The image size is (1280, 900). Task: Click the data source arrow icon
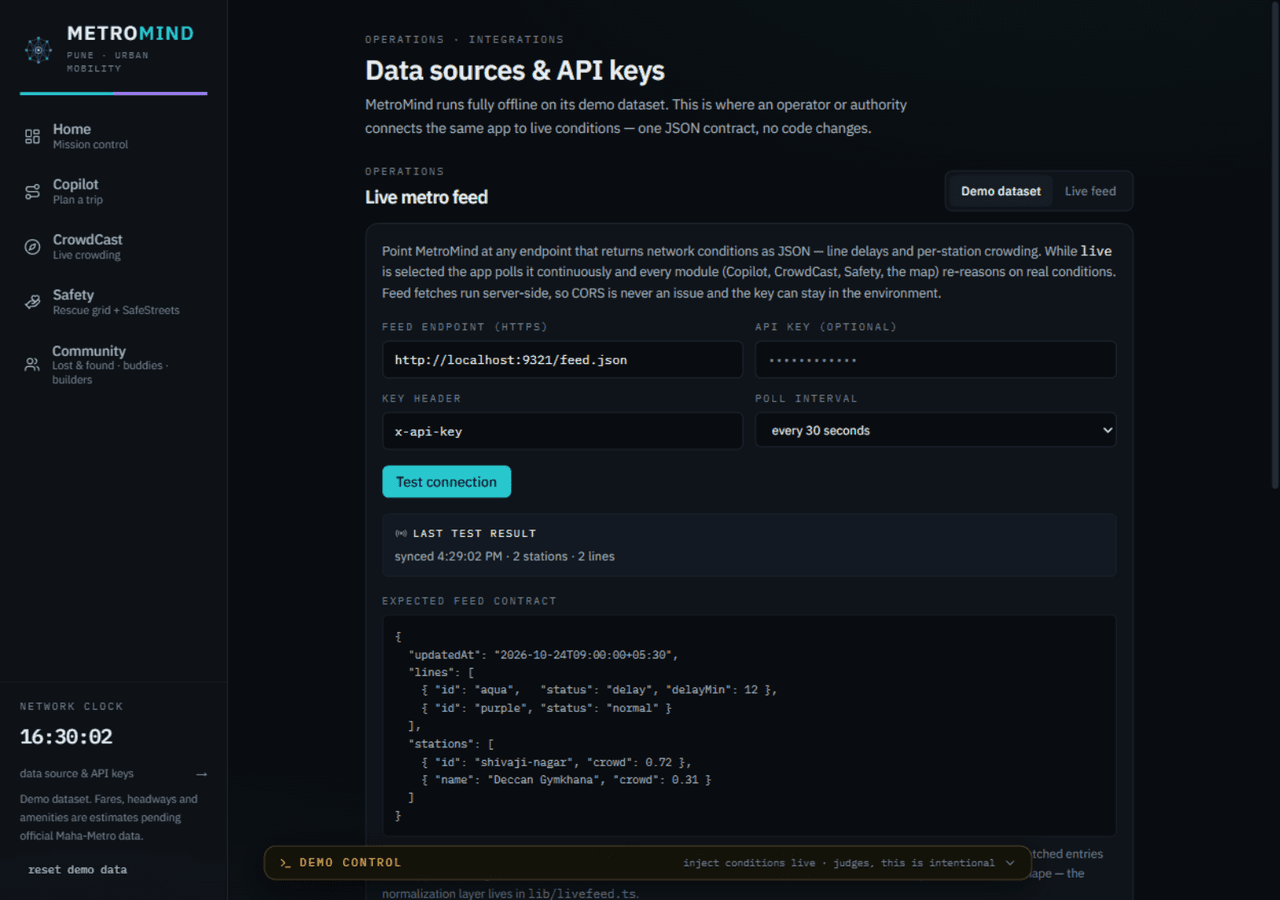[201, 774]
